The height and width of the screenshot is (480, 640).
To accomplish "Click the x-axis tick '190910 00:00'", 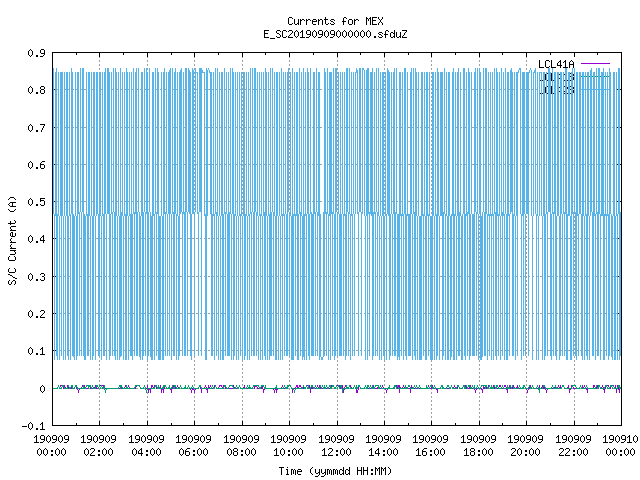I will [x=620, y=446].
